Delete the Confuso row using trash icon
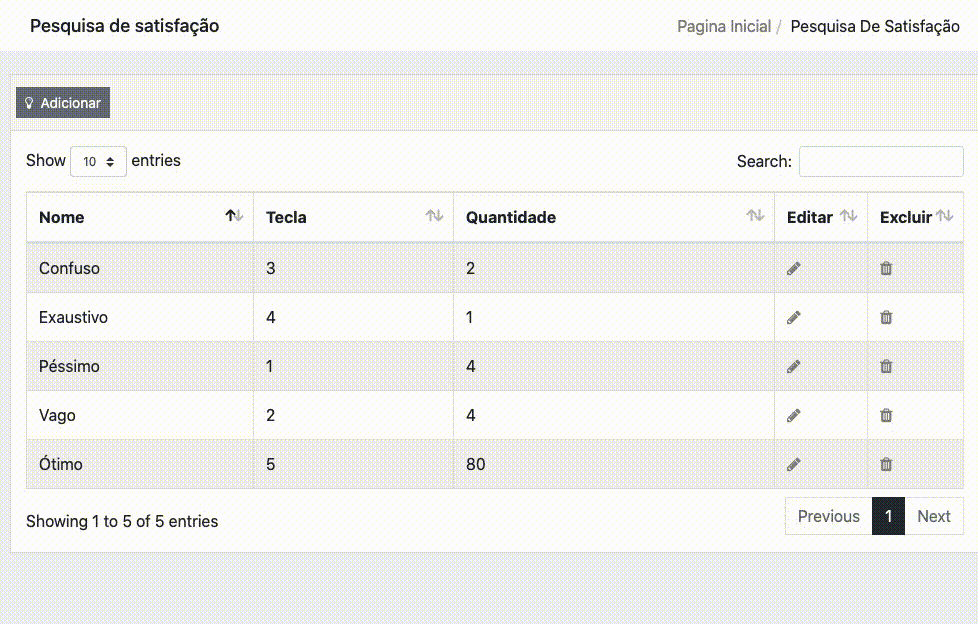This screenshot has width=978, height=624. pyautogui.click(x=885, y=268)
